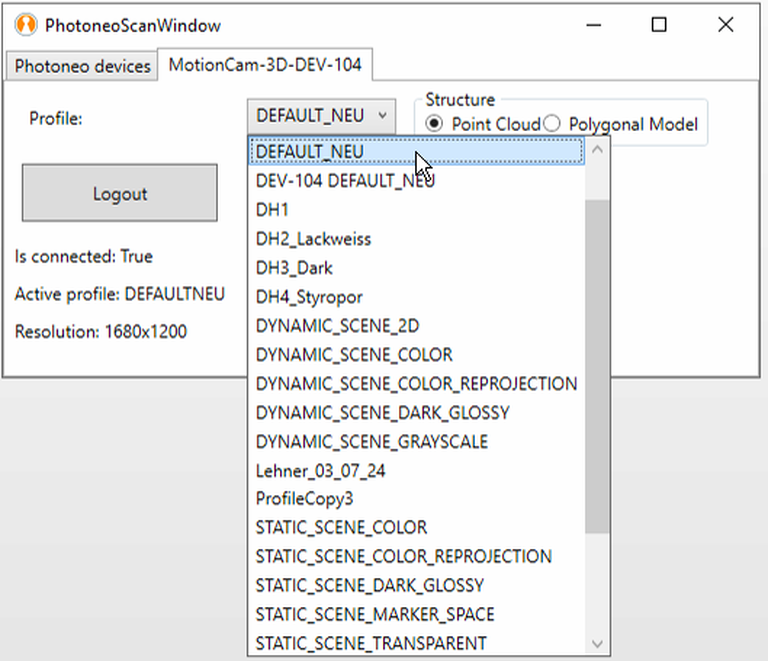The width and height of the screenshot is (768, 661).
Task: Click the 'Profile:' label
Action: click(56, 118)
